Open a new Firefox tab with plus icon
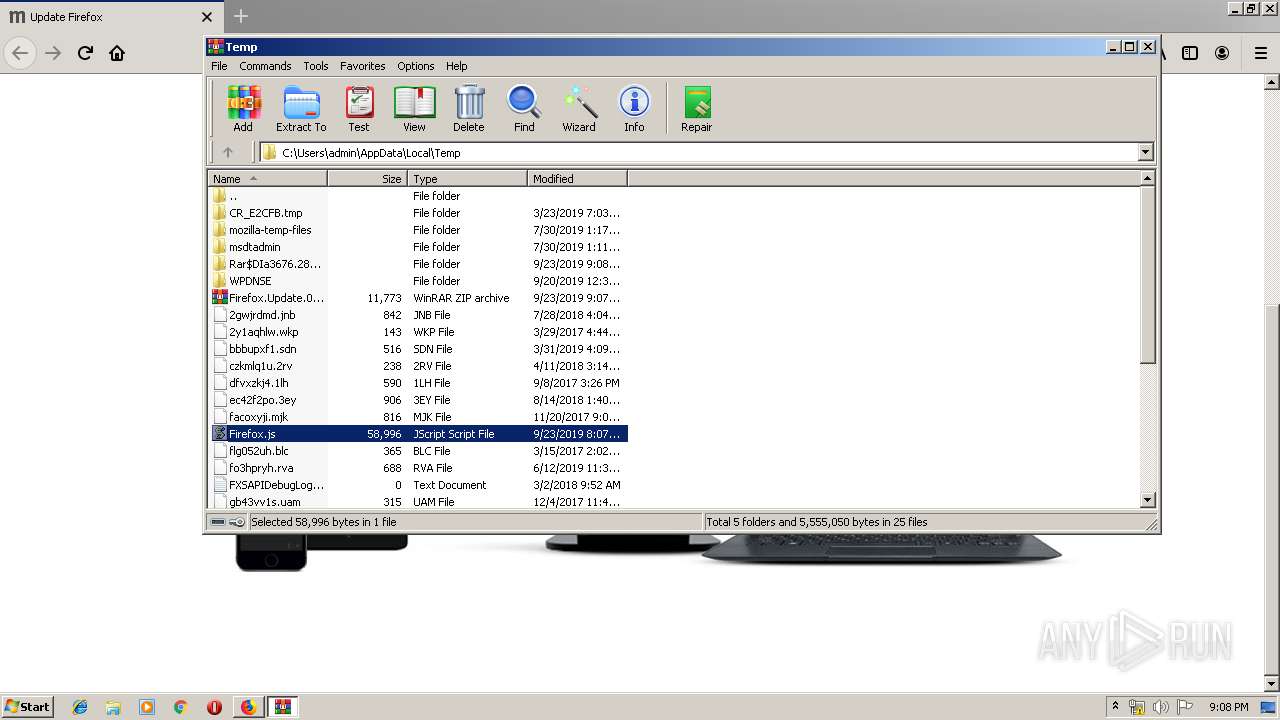 click(x=241, y=16)
